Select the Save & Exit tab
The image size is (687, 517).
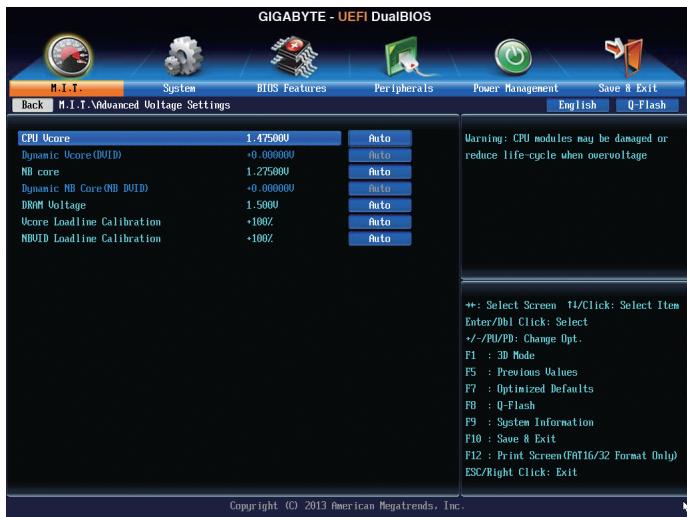pos(628,89)
